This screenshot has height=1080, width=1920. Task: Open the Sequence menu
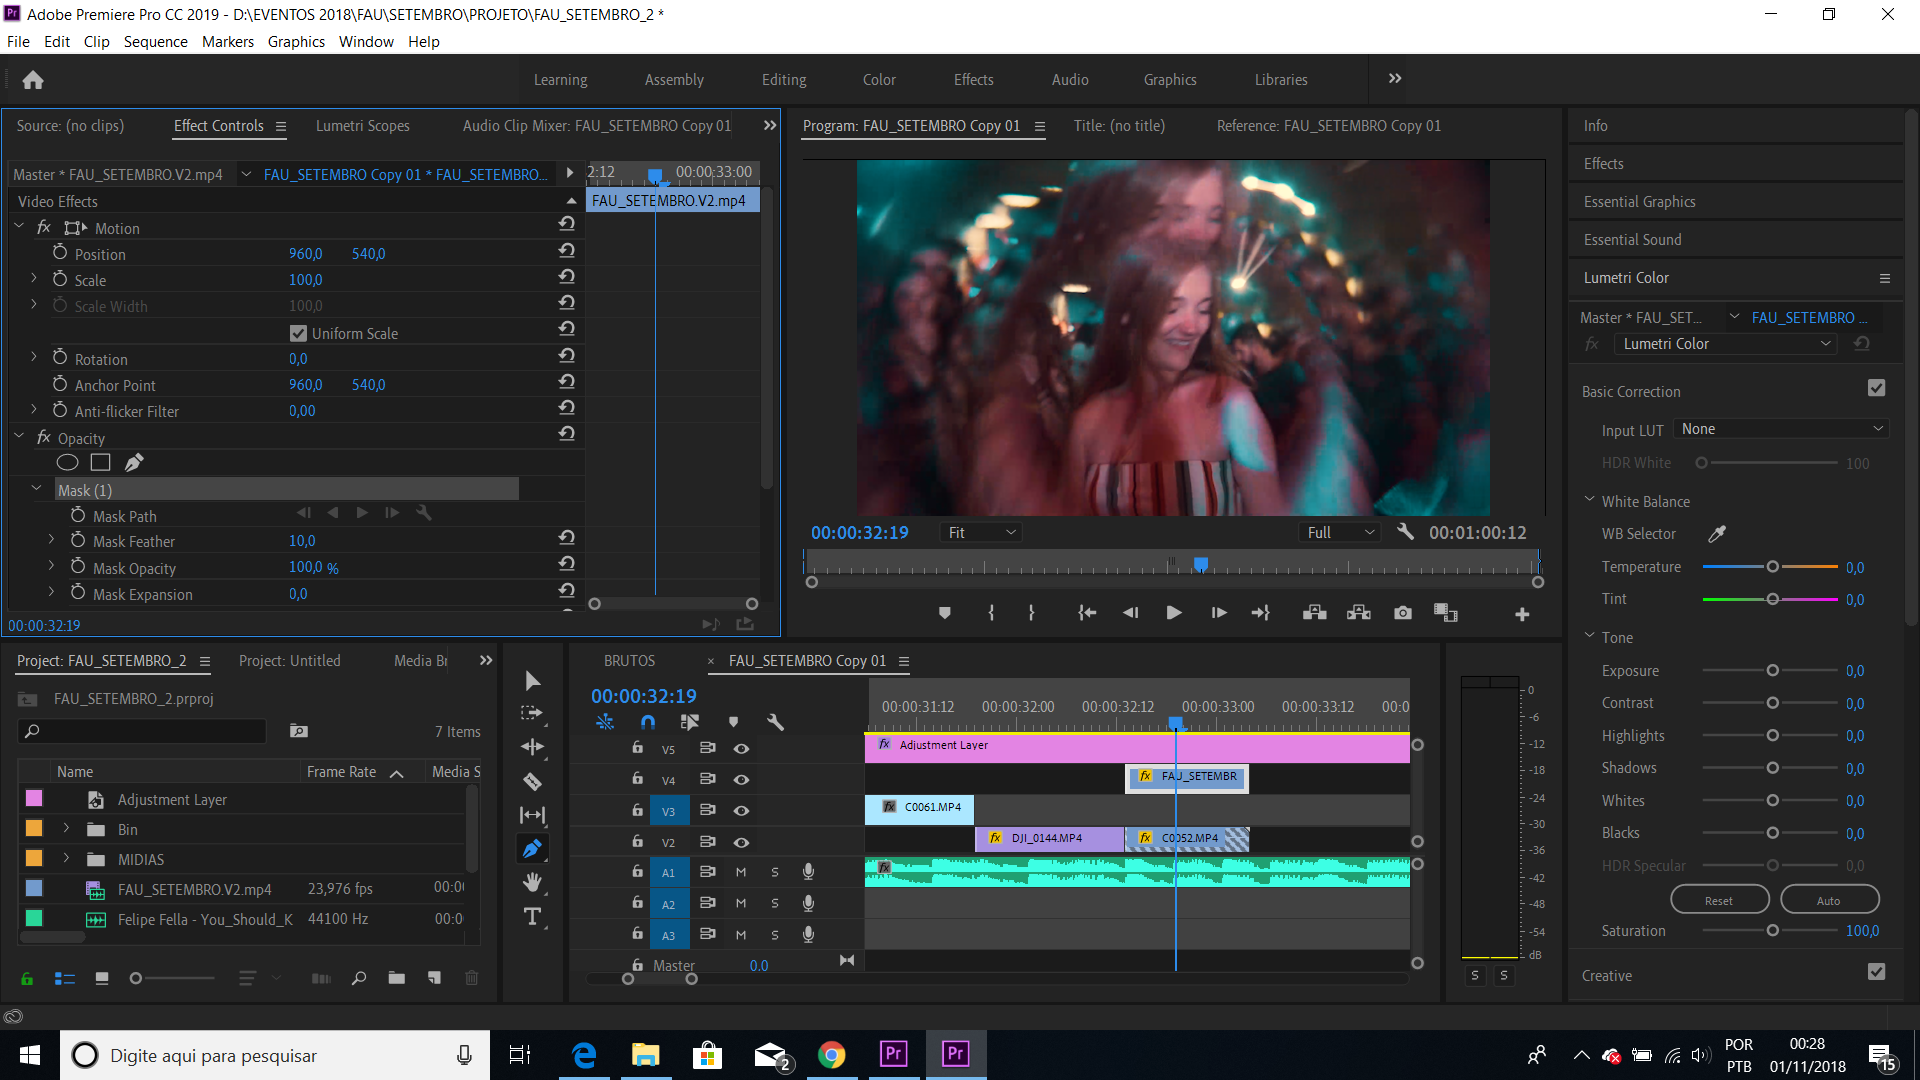[x=155, y=41]
